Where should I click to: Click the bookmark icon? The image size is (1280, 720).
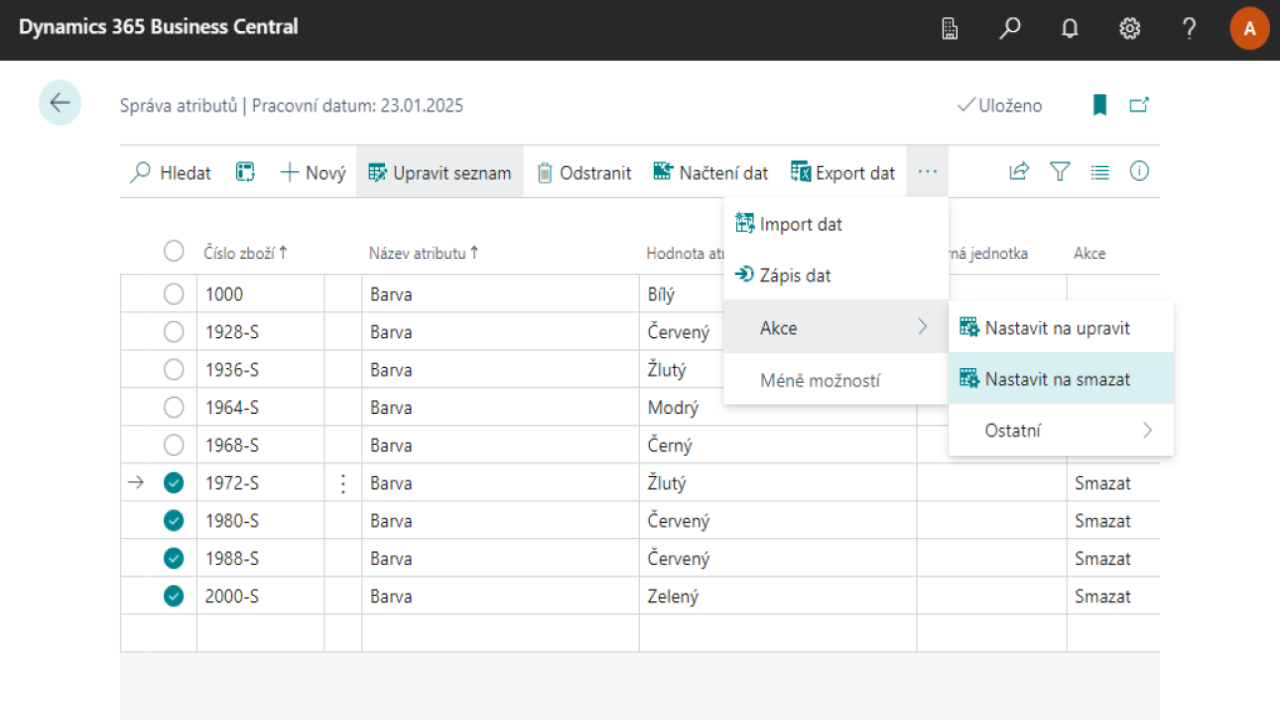click(1100, 105)
